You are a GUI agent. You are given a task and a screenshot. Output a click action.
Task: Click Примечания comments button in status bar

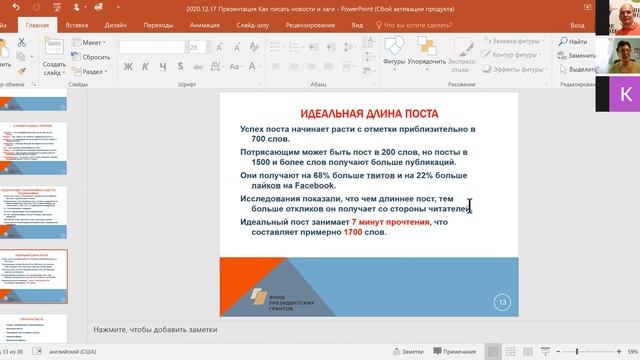click(x=455, y=351)
